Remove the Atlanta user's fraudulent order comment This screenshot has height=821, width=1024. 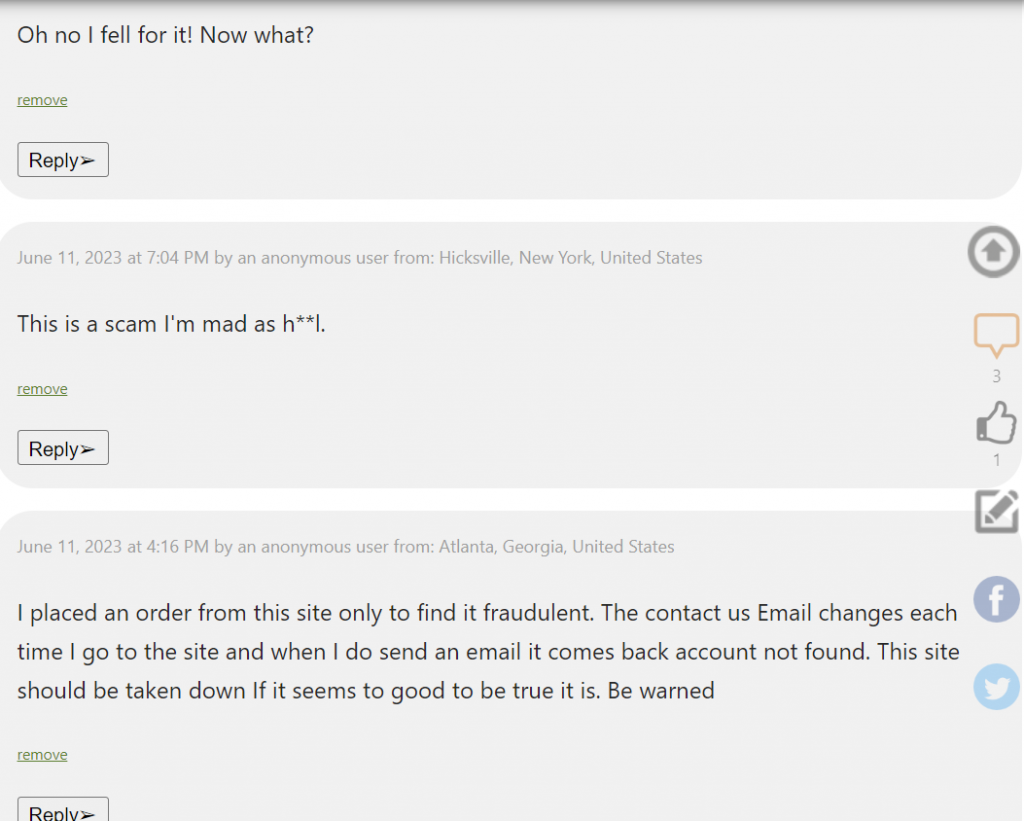42,755
